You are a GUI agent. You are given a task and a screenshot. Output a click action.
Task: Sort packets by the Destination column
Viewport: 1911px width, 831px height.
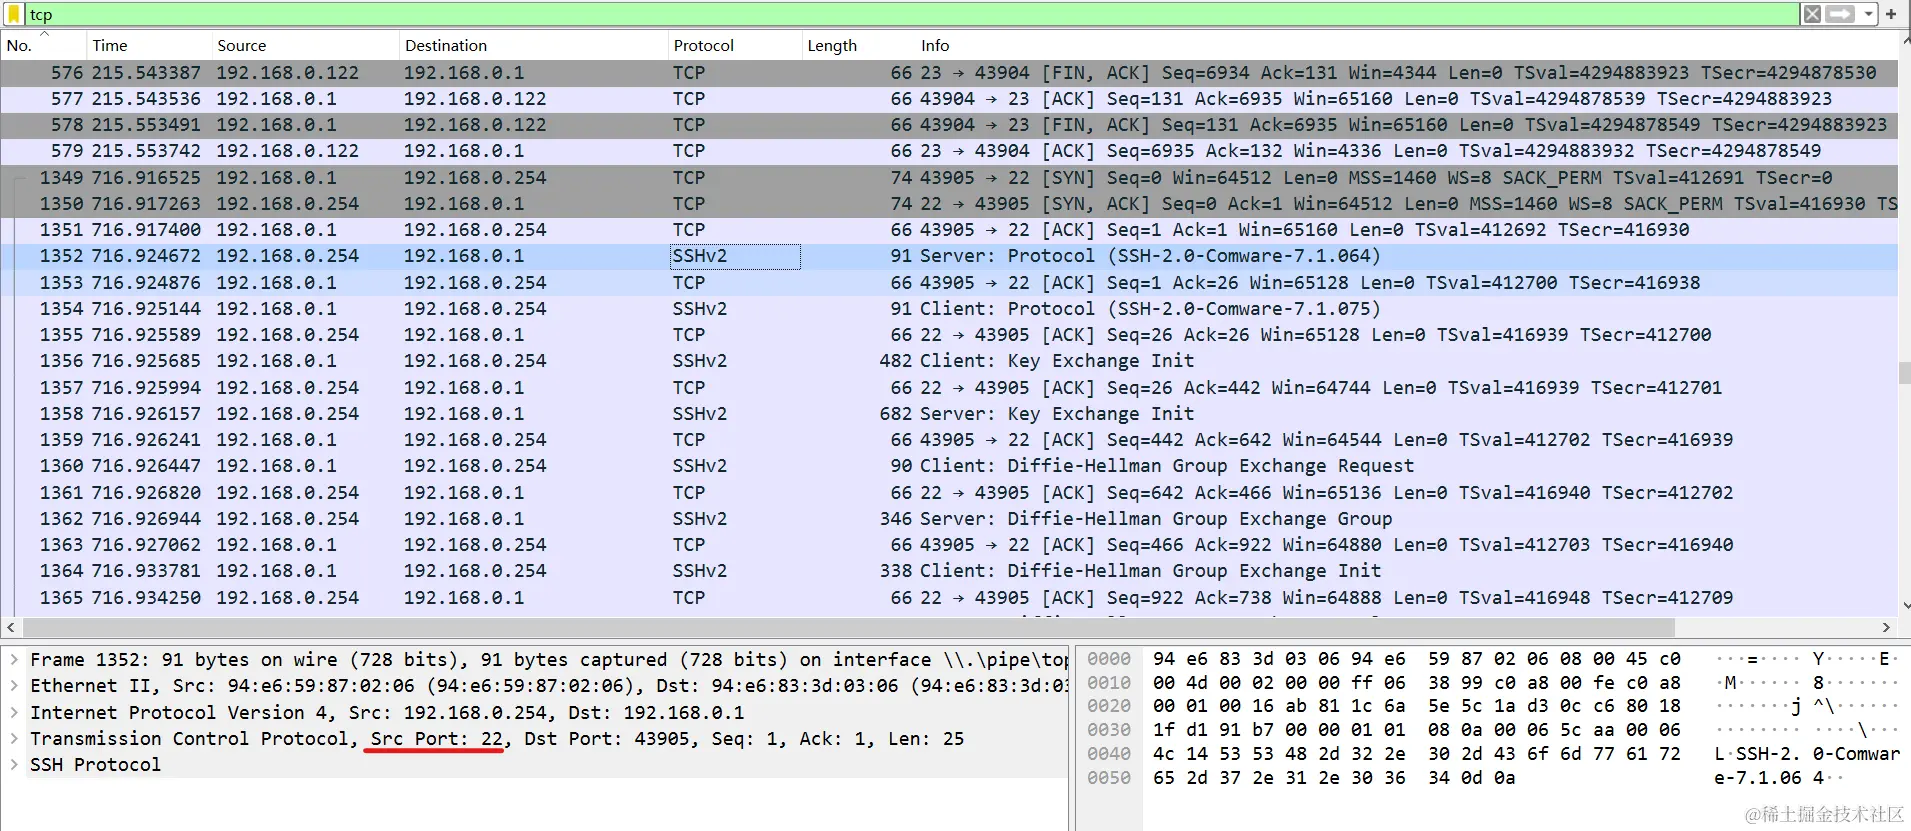pyautogui.click(x=533, y=45)
